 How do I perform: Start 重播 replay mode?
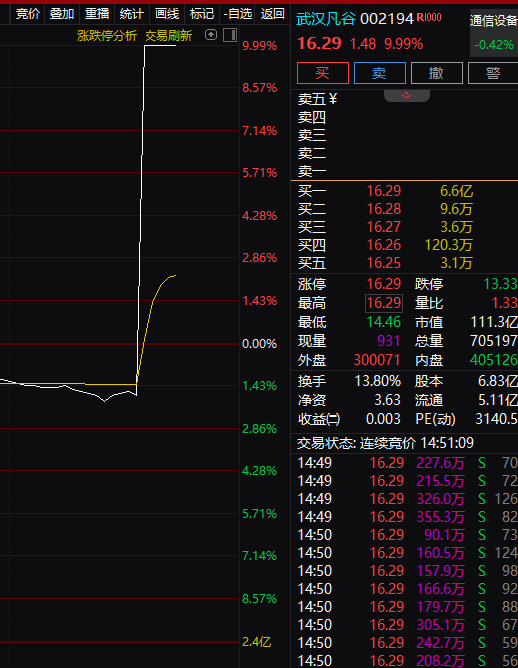pyautogui.click(x=97, y=14)
